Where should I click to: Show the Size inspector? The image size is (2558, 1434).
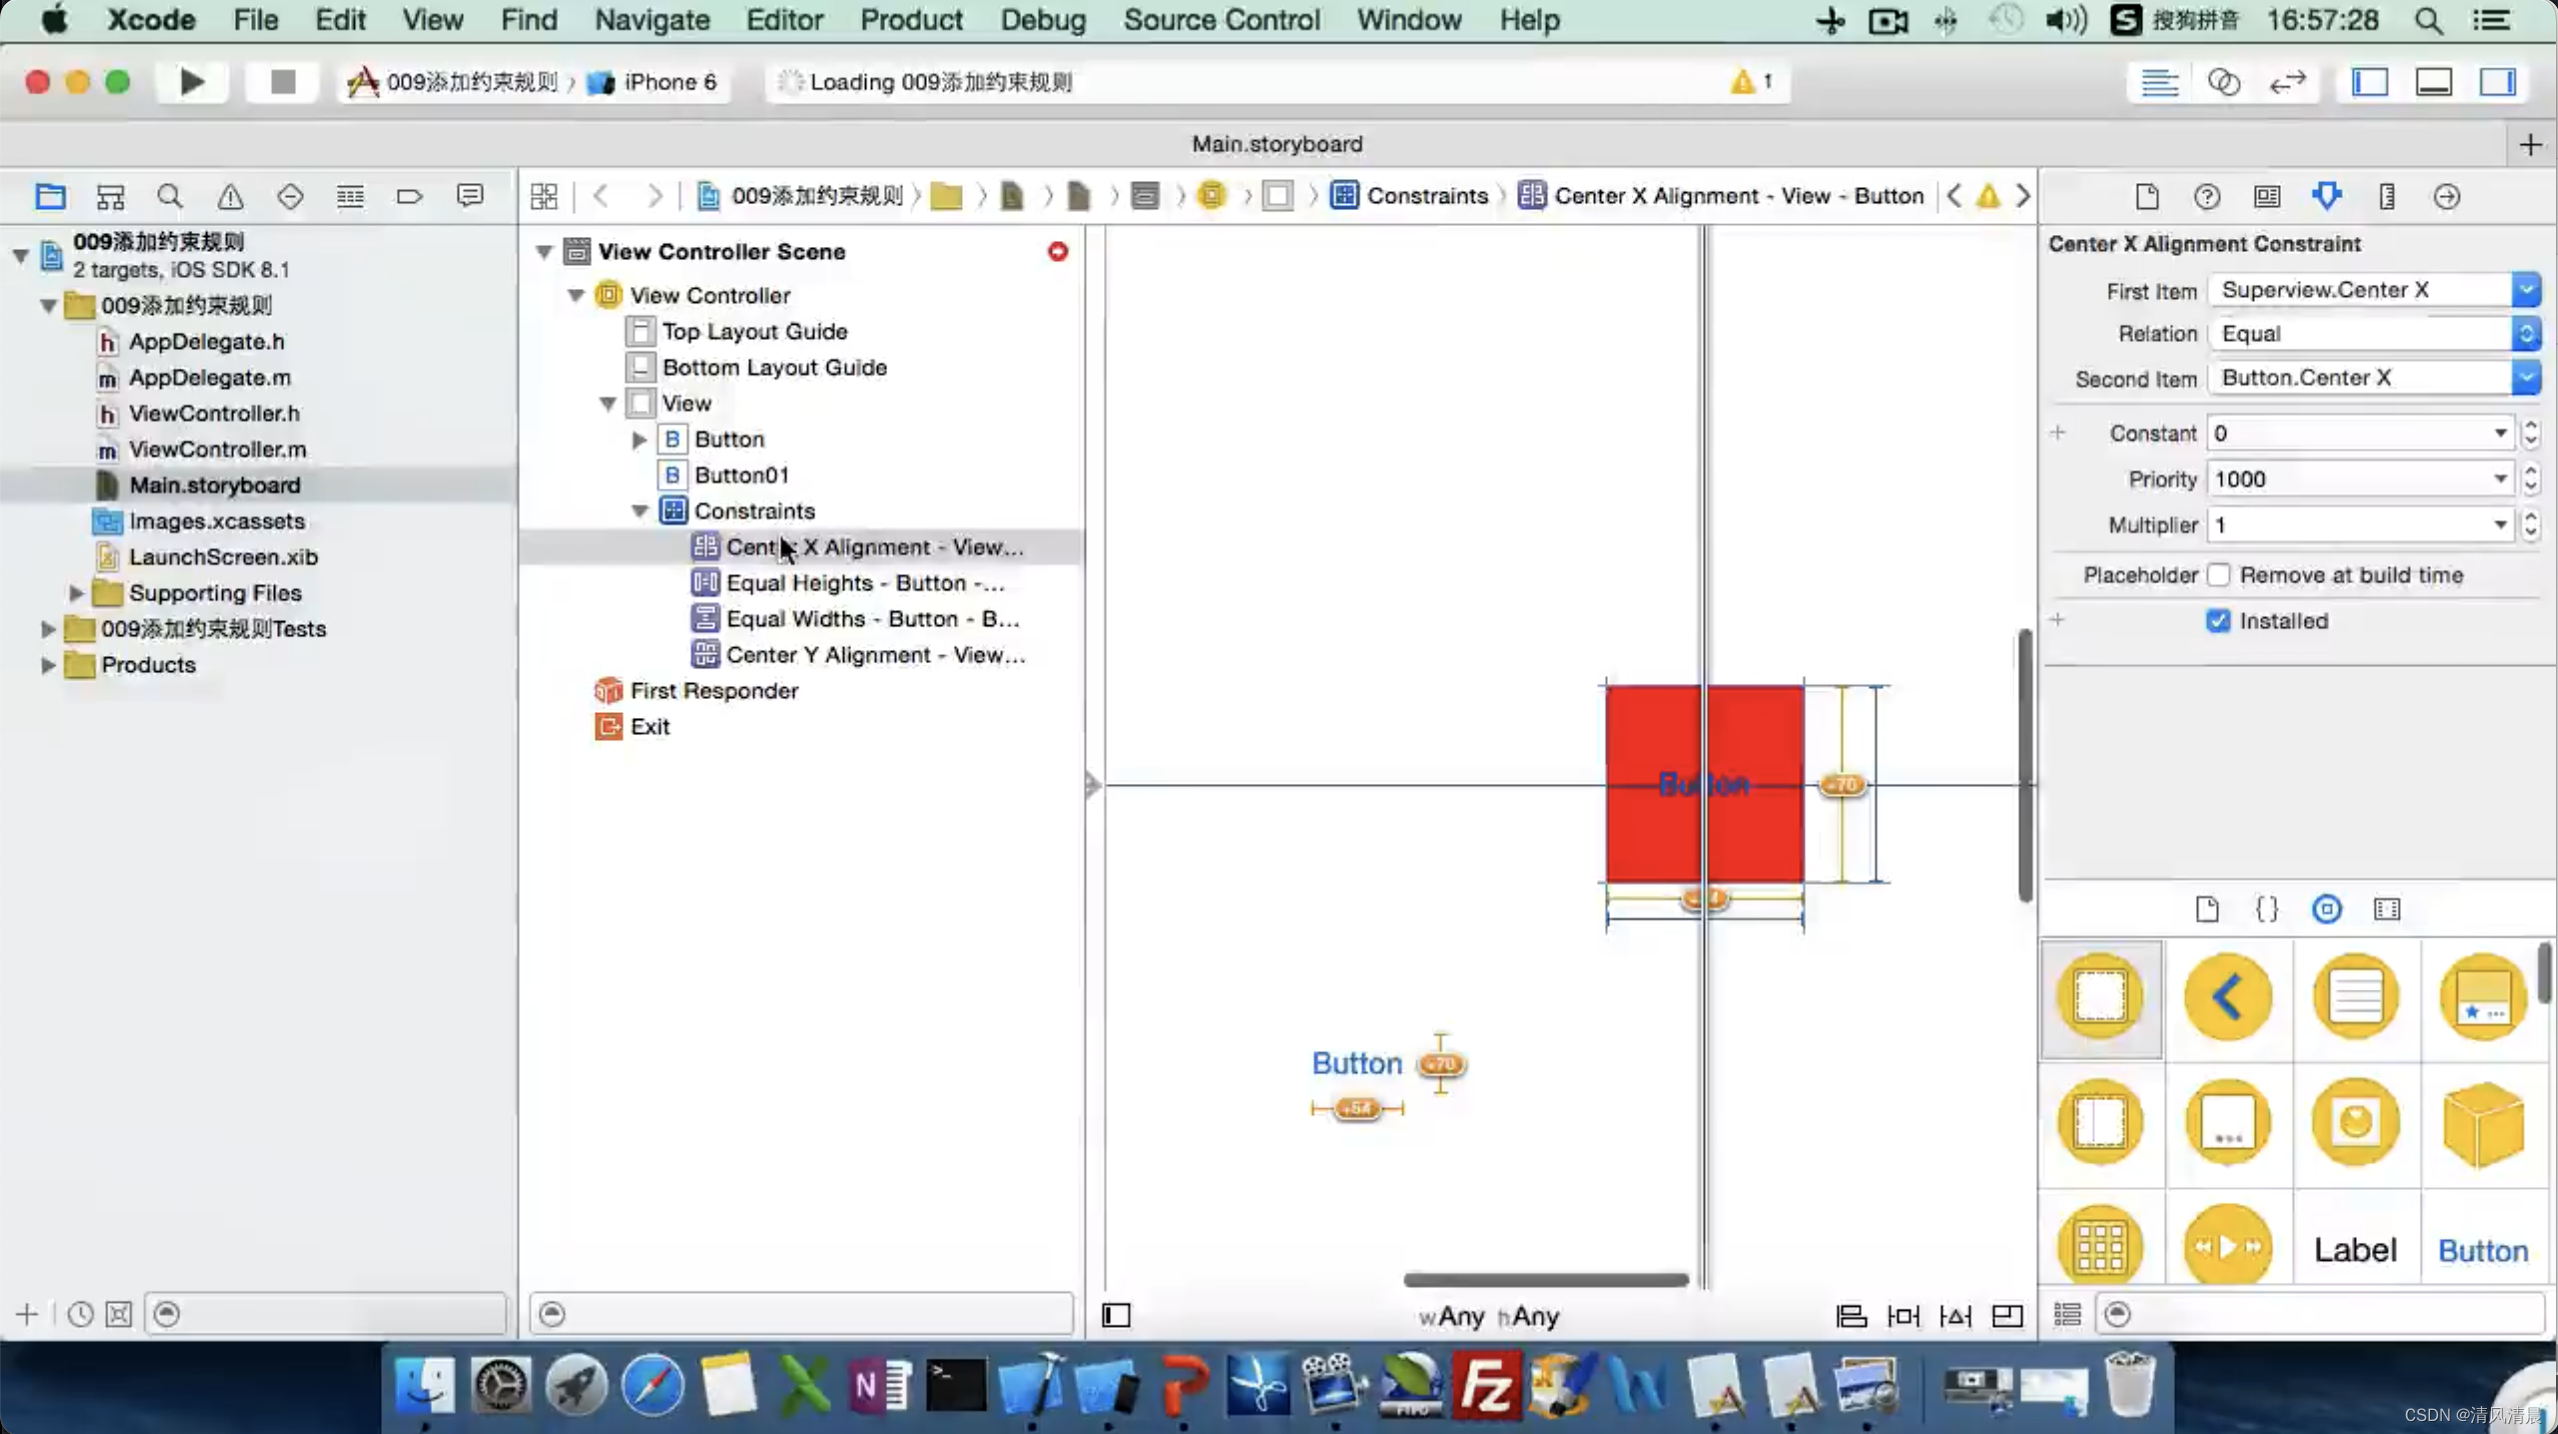click(x=2387, y=196)
